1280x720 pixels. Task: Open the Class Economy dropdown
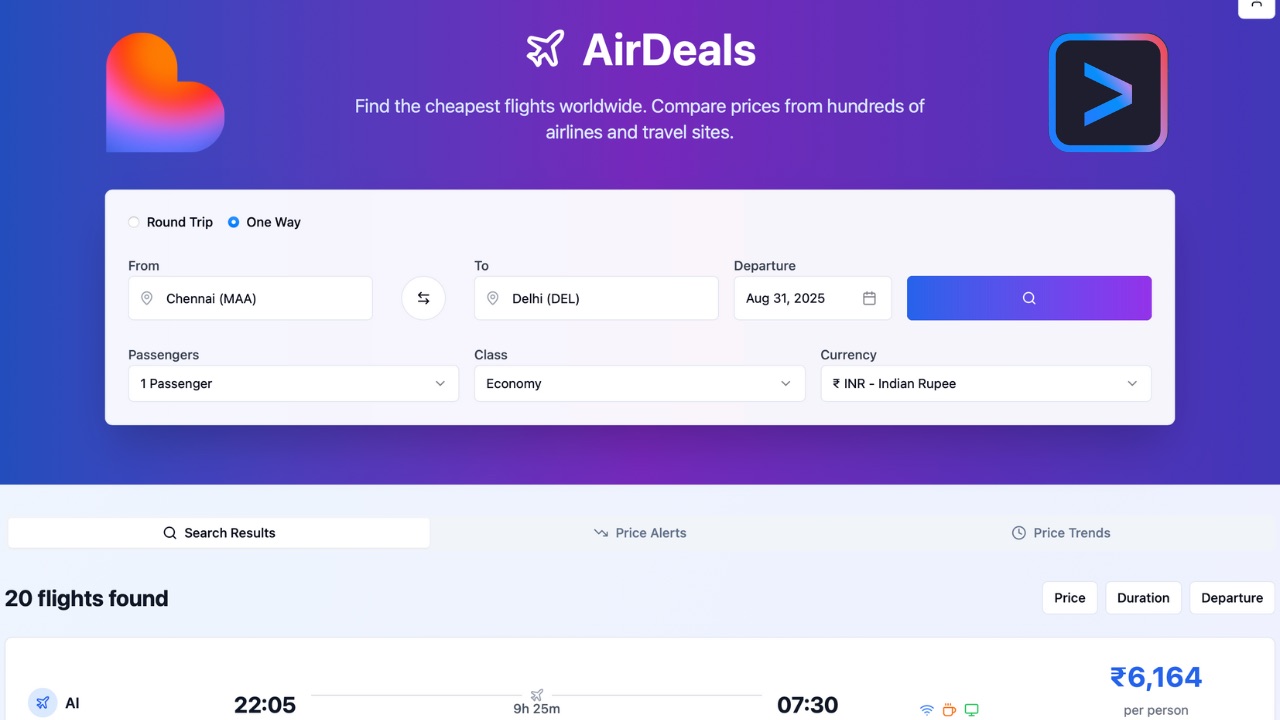[639, 384]
